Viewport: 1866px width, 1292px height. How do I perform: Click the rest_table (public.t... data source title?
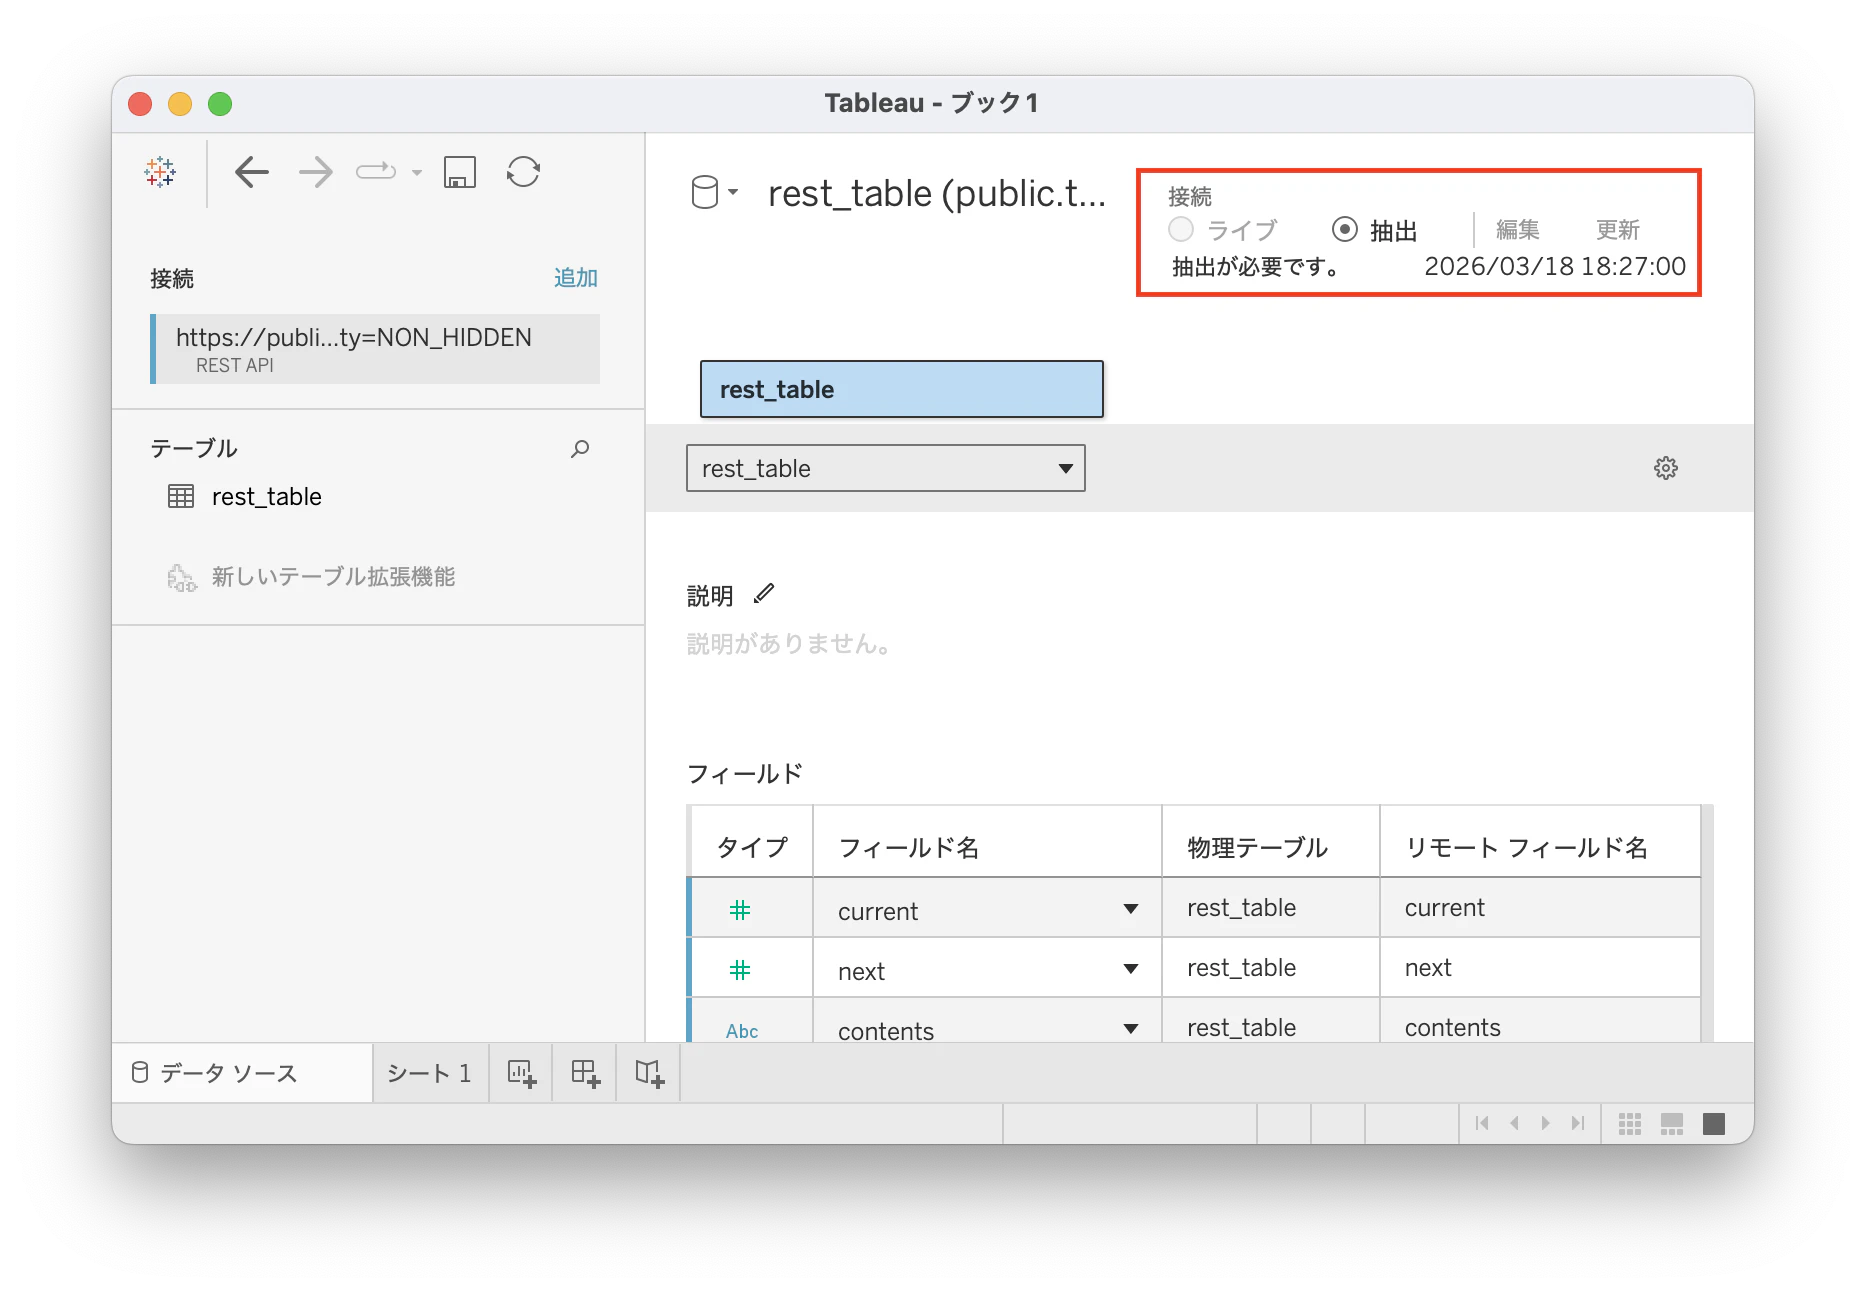937,193
